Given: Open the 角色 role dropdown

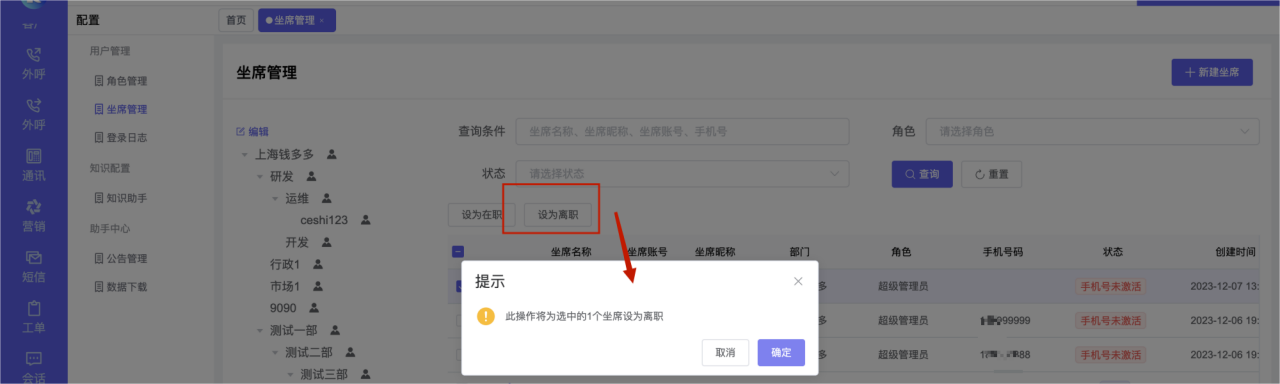Looking at the screenshot, I should click(x=1092, y=131).
